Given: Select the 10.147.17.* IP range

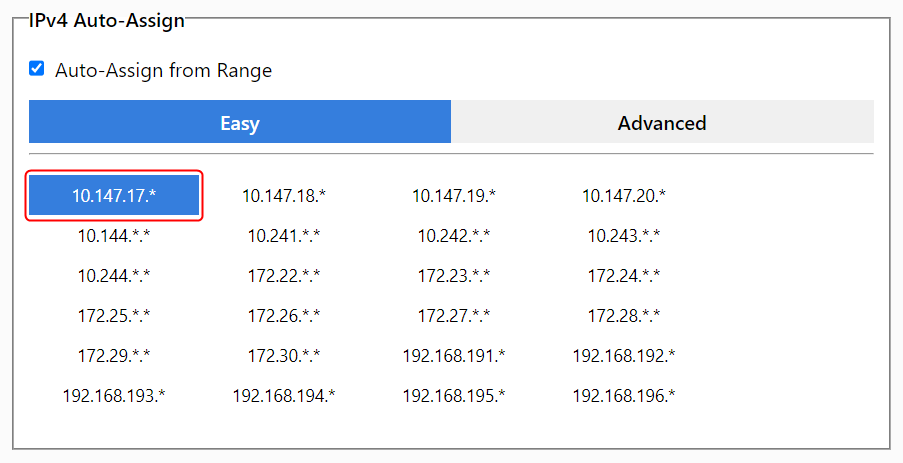Looking at the screenshot, I should 114,196.
